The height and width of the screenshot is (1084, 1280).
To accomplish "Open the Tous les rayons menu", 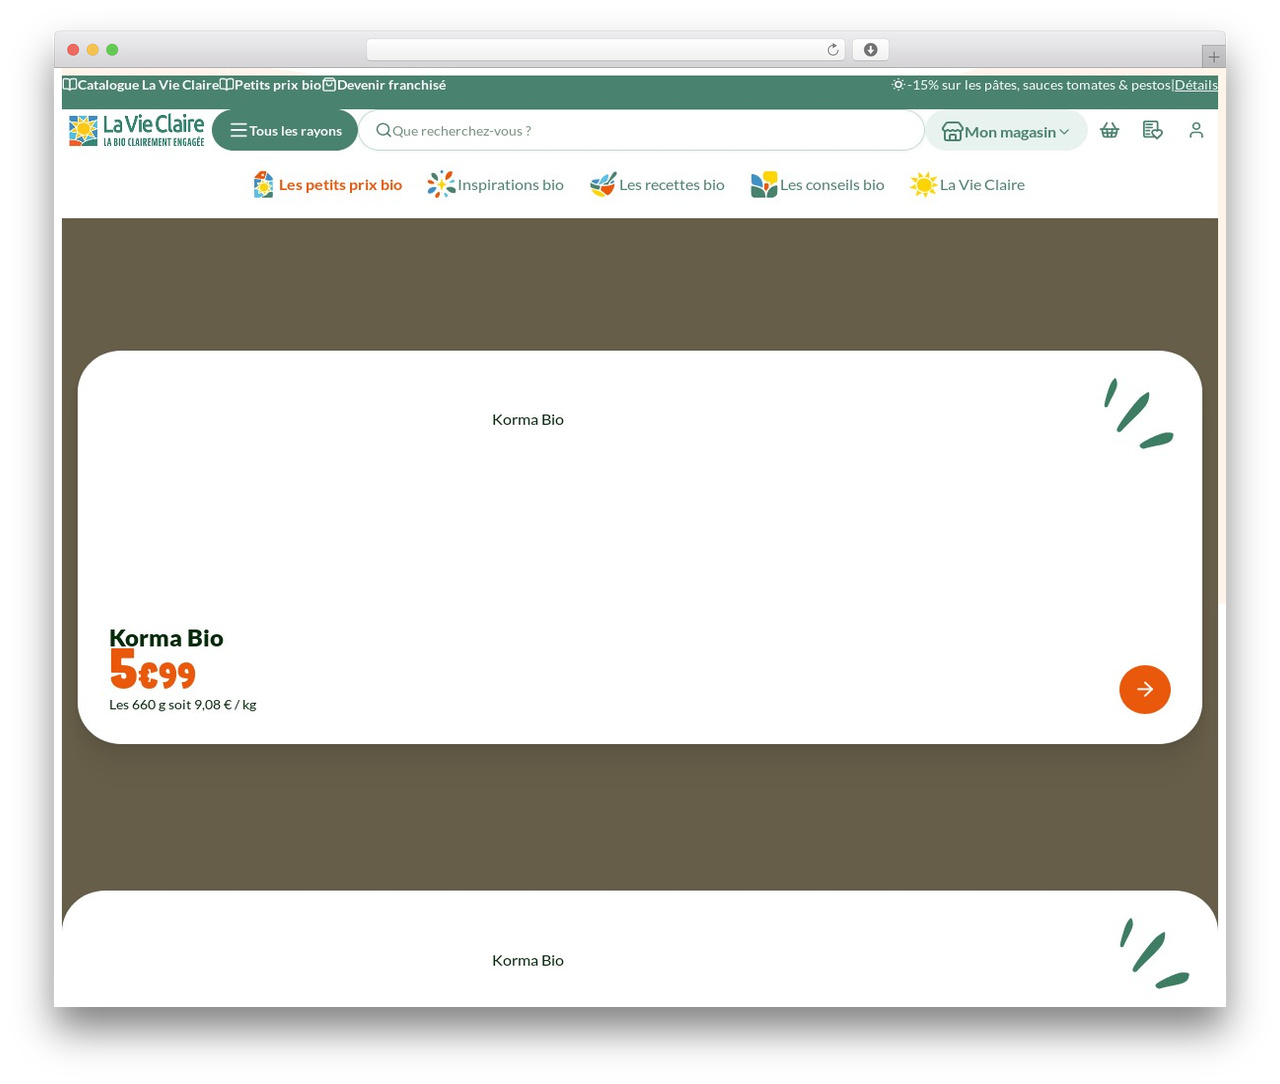I will [x=285, y=130].
